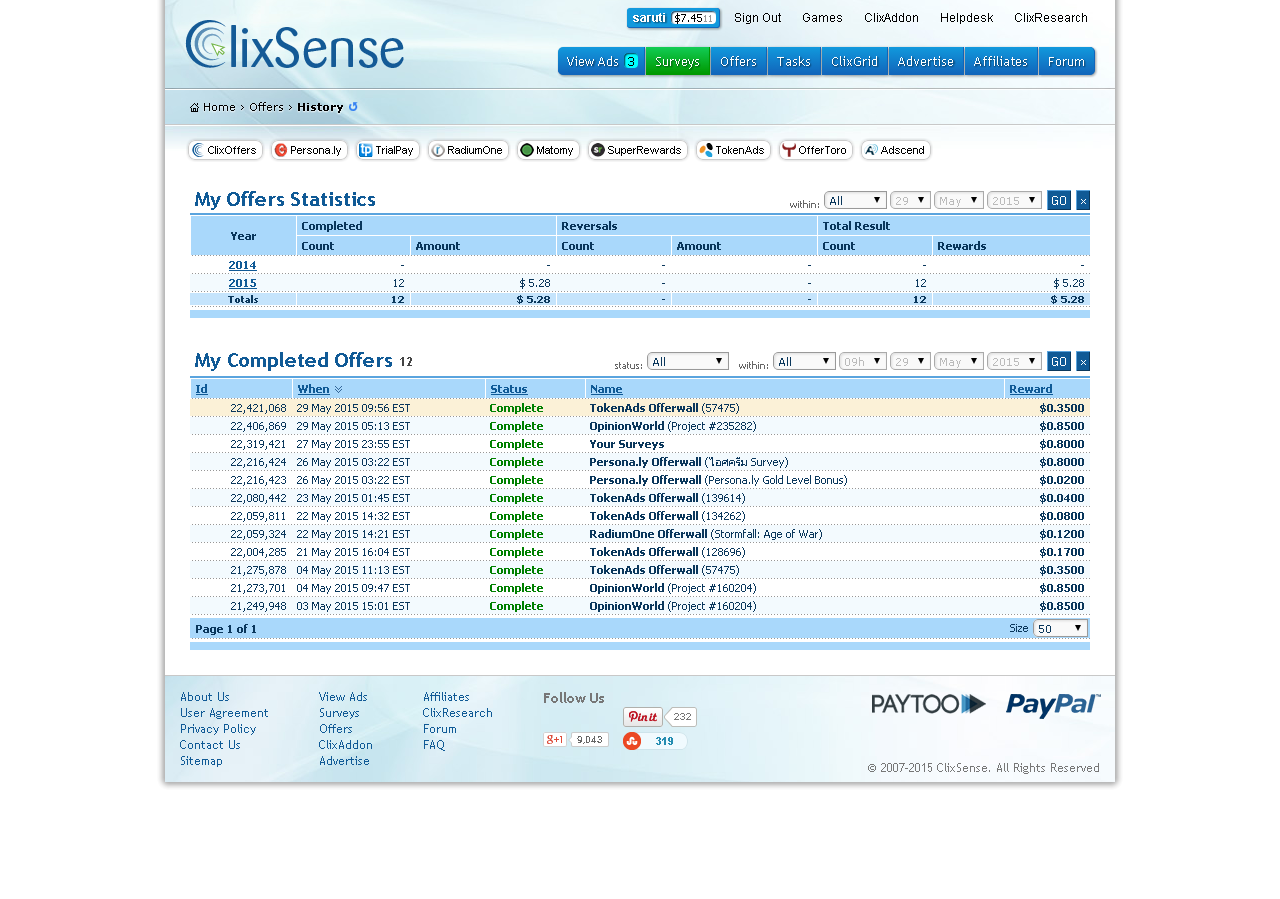Open the Completed Offers 'within' All dropdown
This screenshot has width=1280, height=899.
[804, 361]
